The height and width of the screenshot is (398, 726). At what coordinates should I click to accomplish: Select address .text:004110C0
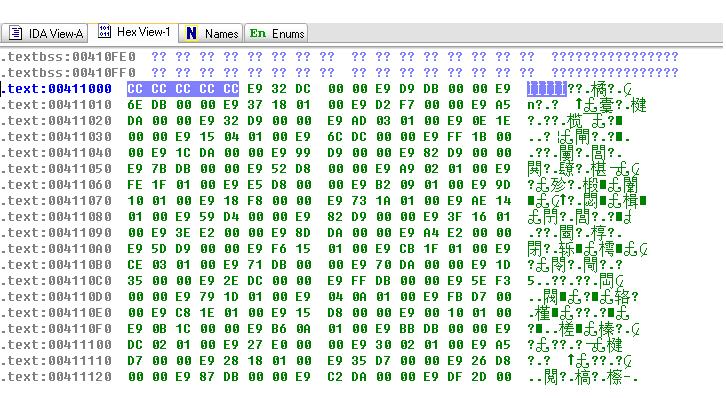pos(56,281)
